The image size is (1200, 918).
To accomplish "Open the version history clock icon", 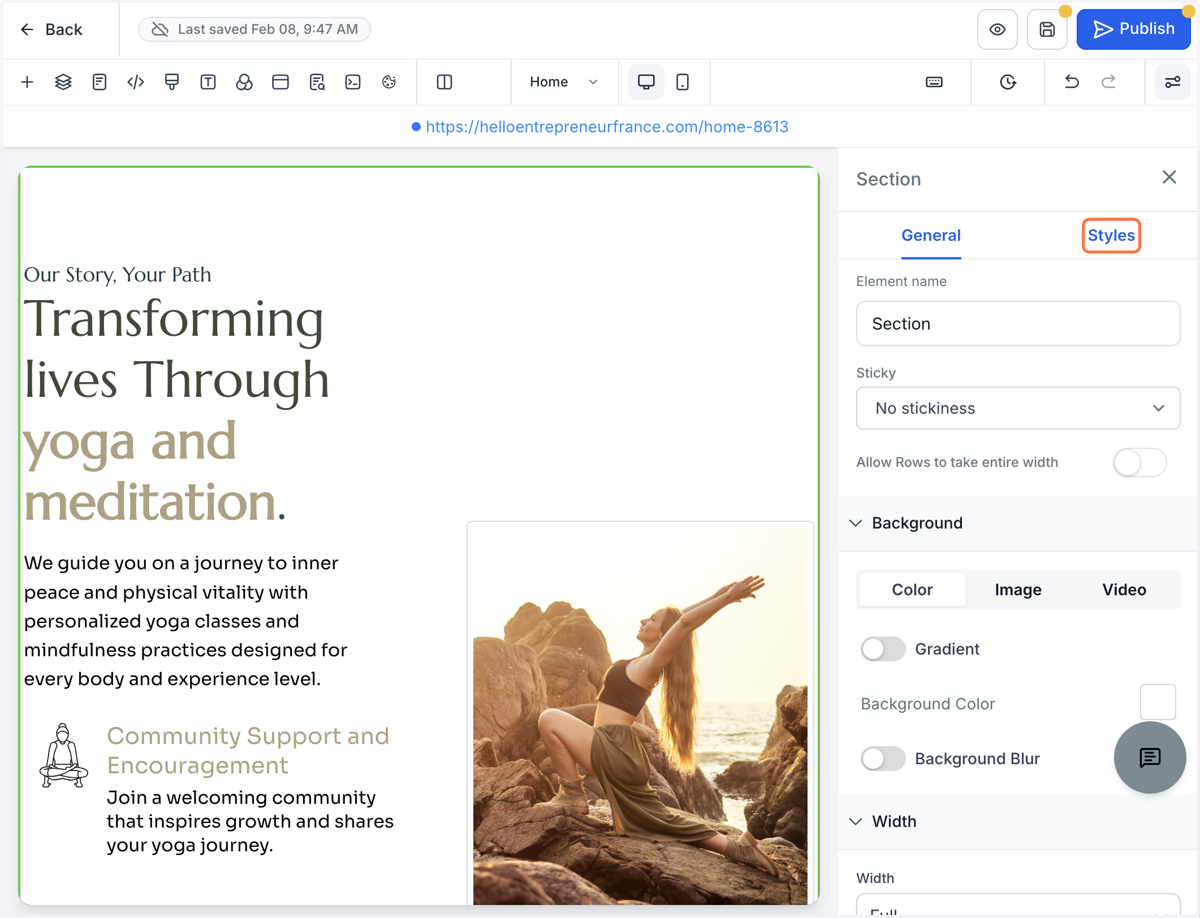I will (1008, 82).
